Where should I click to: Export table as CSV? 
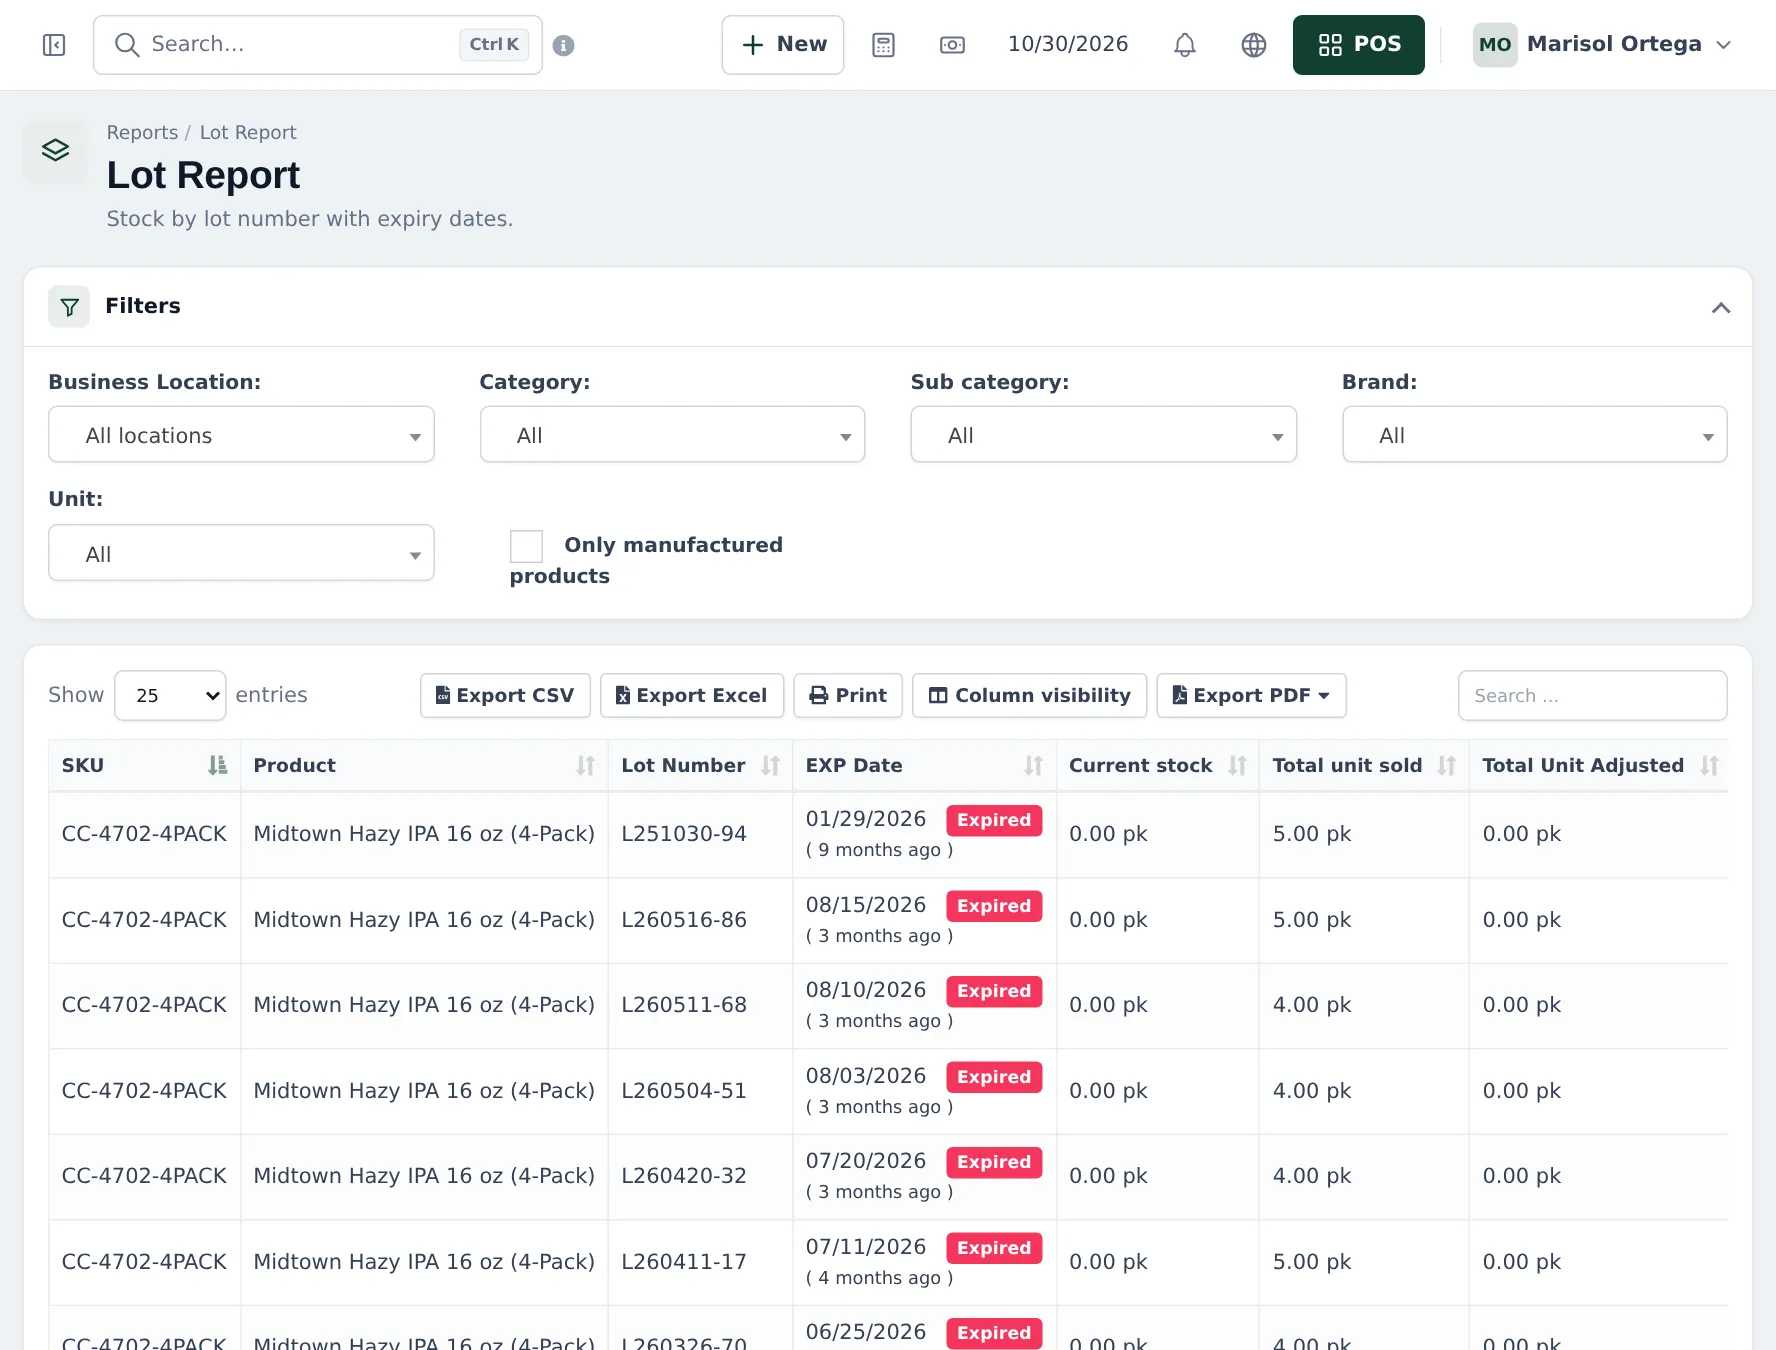[505, 696]
